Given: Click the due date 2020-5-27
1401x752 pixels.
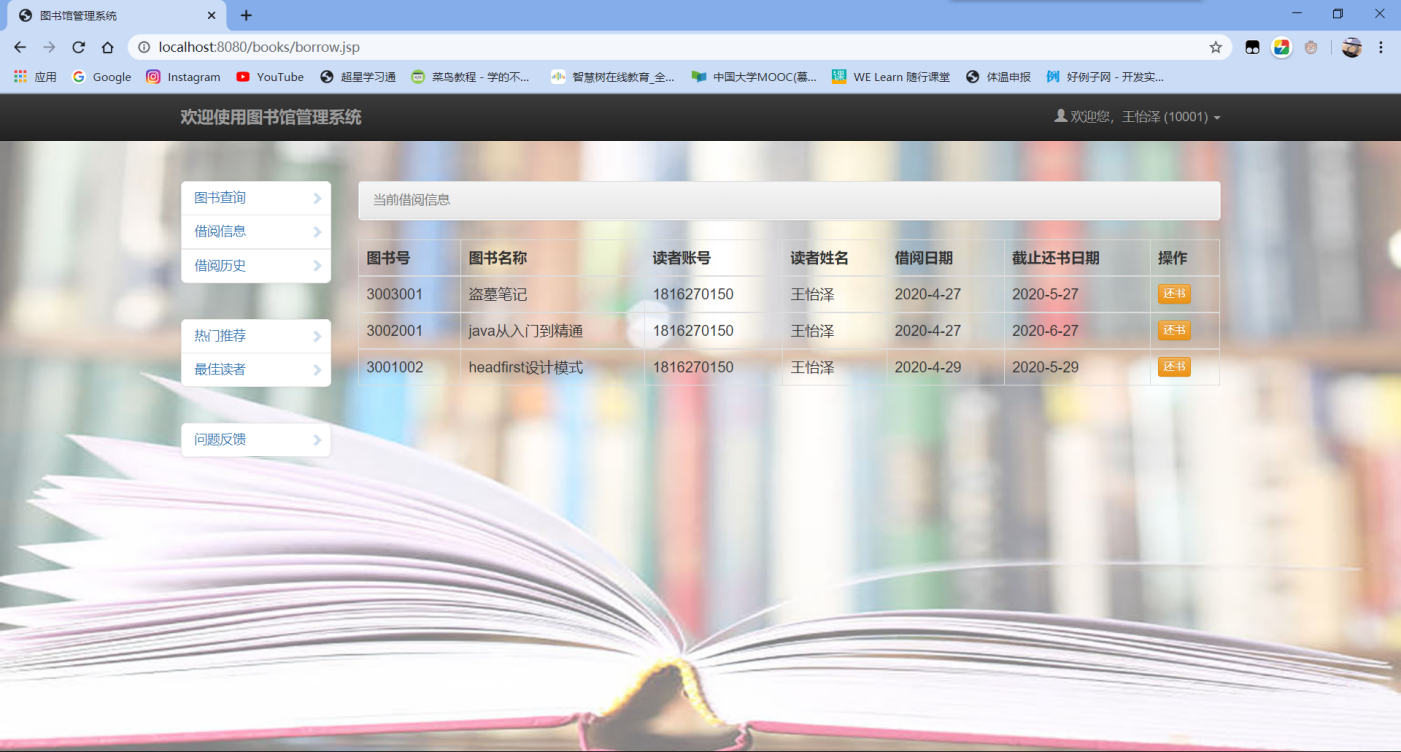Looking at the screenshot, I should tap(1046, 295).
